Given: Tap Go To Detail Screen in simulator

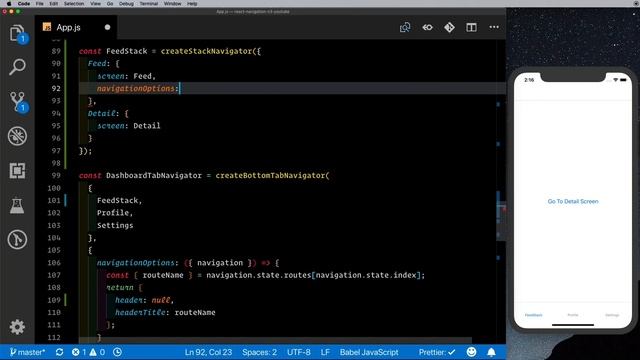Looking at the screenshot, I should (x=573, y=201).
